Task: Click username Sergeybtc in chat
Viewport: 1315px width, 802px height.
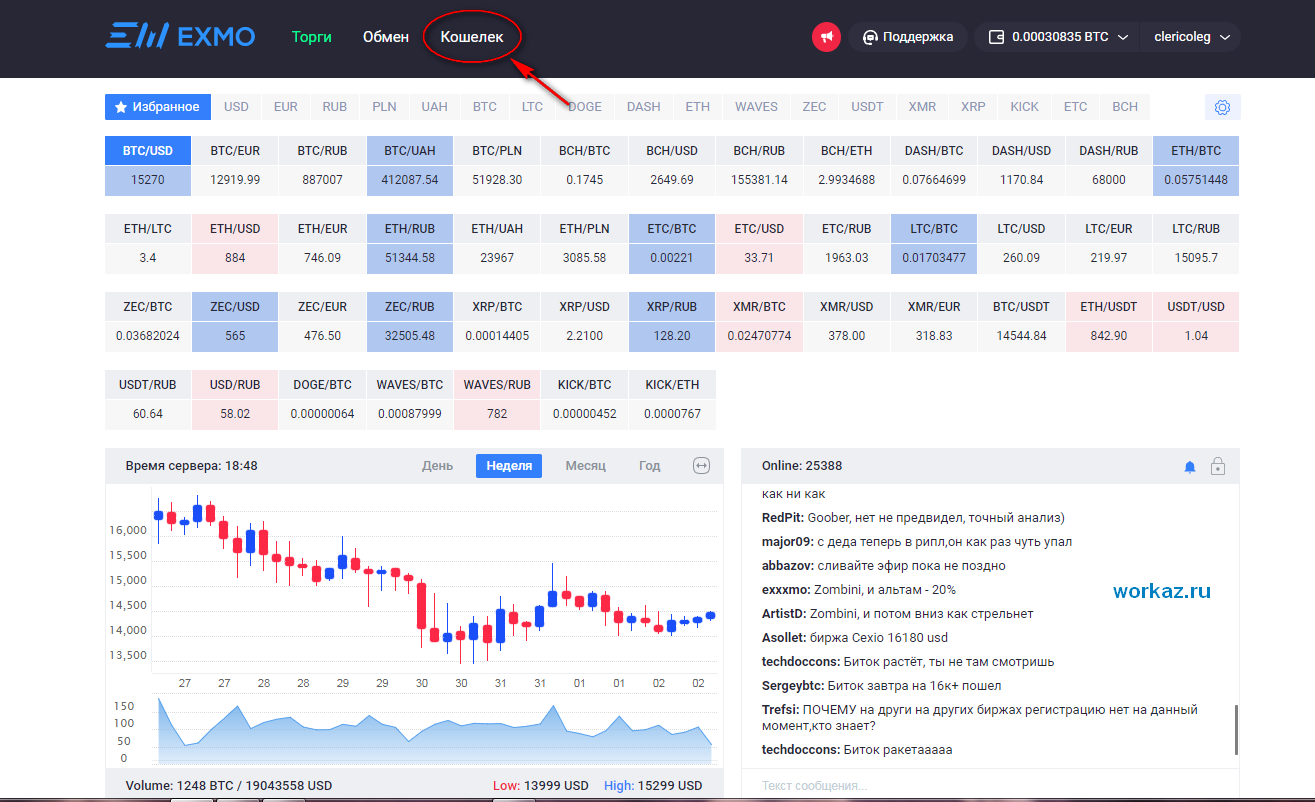Action: (795, 686)
